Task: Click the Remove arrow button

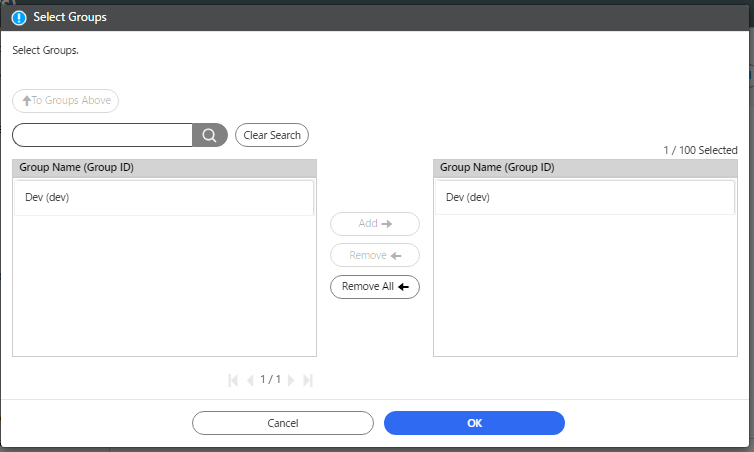Action: pyautogui.click(x=375, y=255)
